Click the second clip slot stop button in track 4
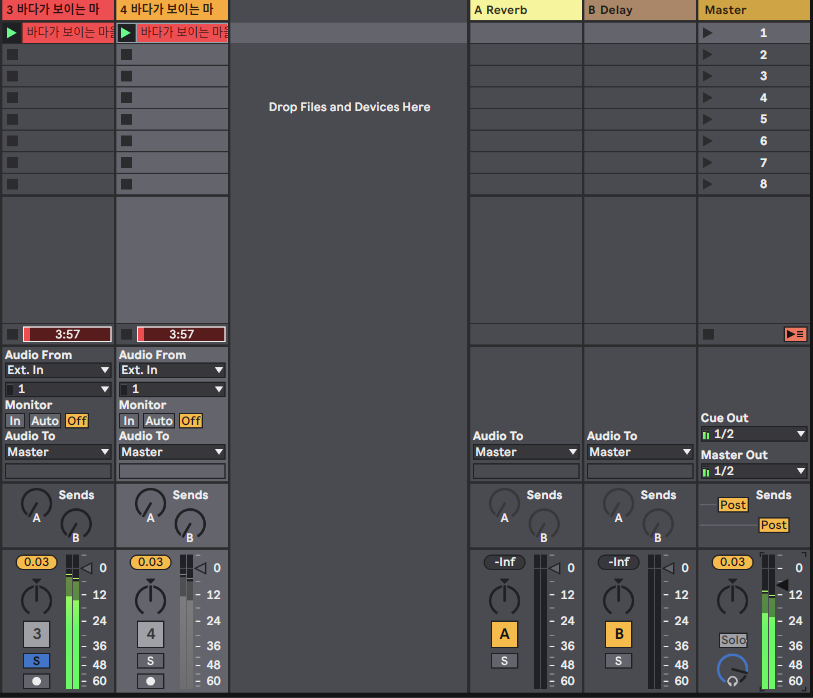Screen dimensions: 813x698 [x=127, y=54]
